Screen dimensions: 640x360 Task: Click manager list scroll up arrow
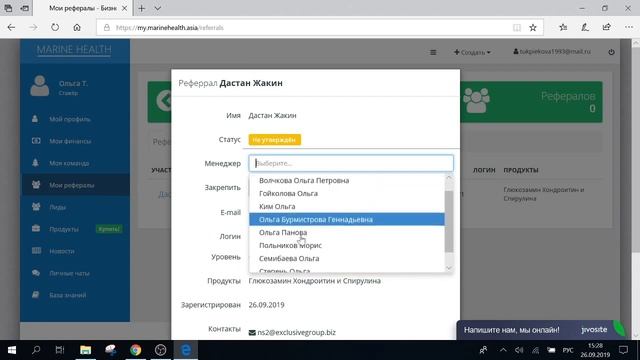tap(449, 178)
